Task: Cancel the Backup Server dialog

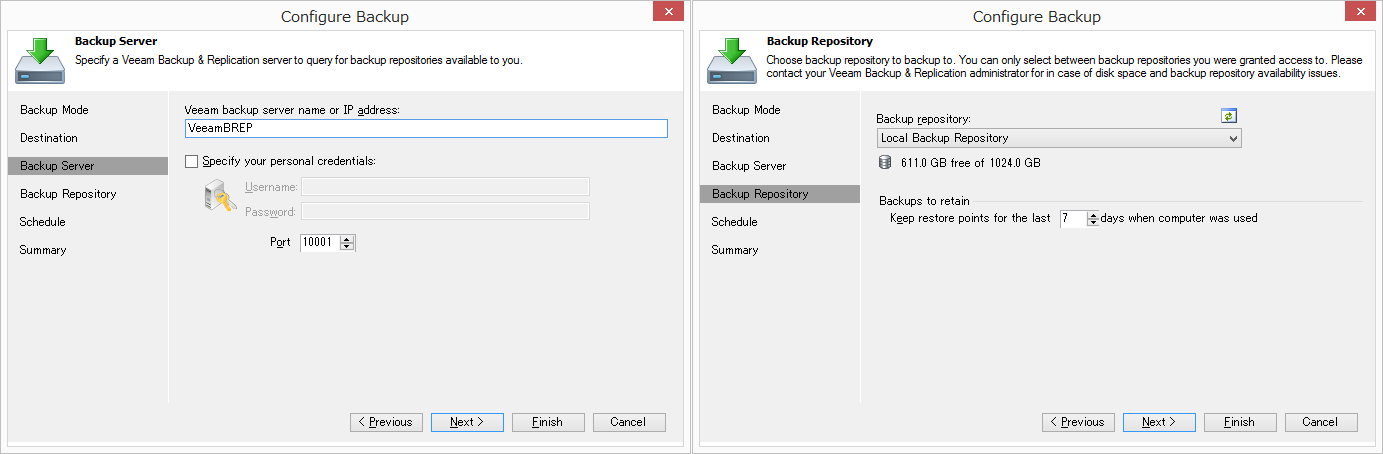Action: 629,422
